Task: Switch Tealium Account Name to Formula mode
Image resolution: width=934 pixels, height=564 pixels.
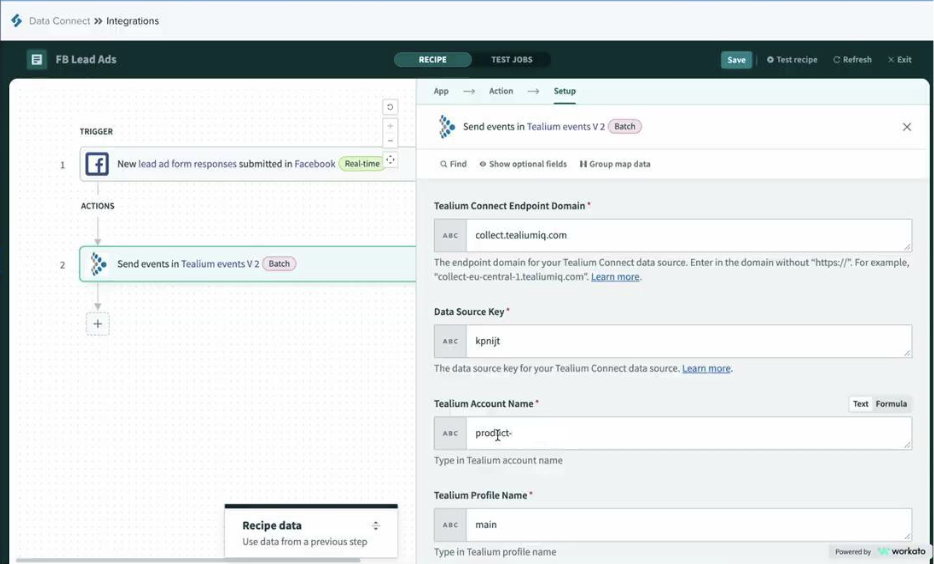Action: [x=891, y=404]
